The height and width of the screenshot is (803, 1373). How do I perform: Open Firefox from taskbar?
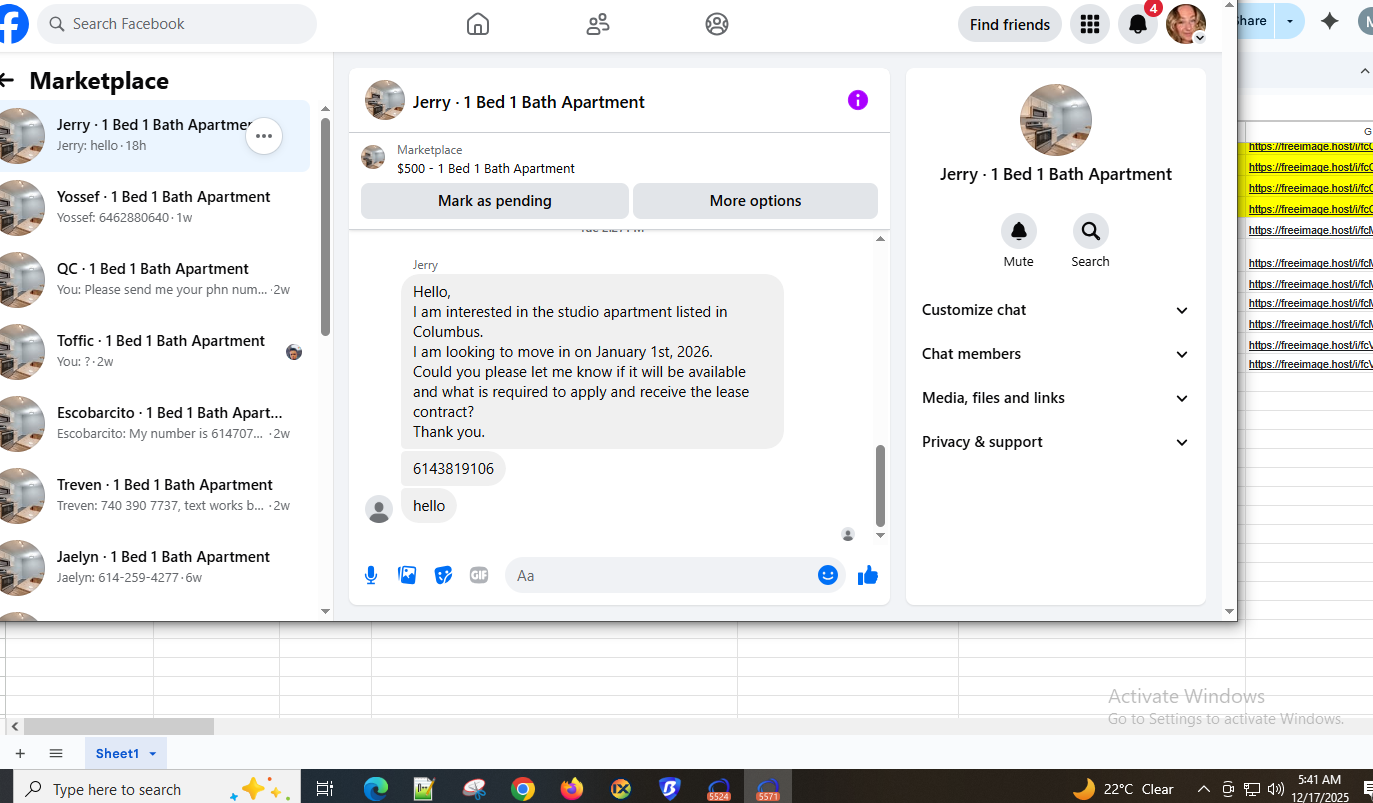pos(572,789)
